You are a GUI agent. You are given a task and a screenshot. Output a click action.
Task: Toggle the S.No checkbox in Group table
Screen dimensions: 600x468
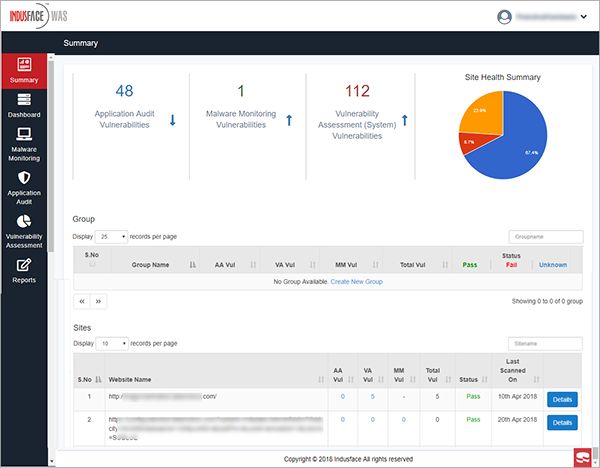coord(92,265)
